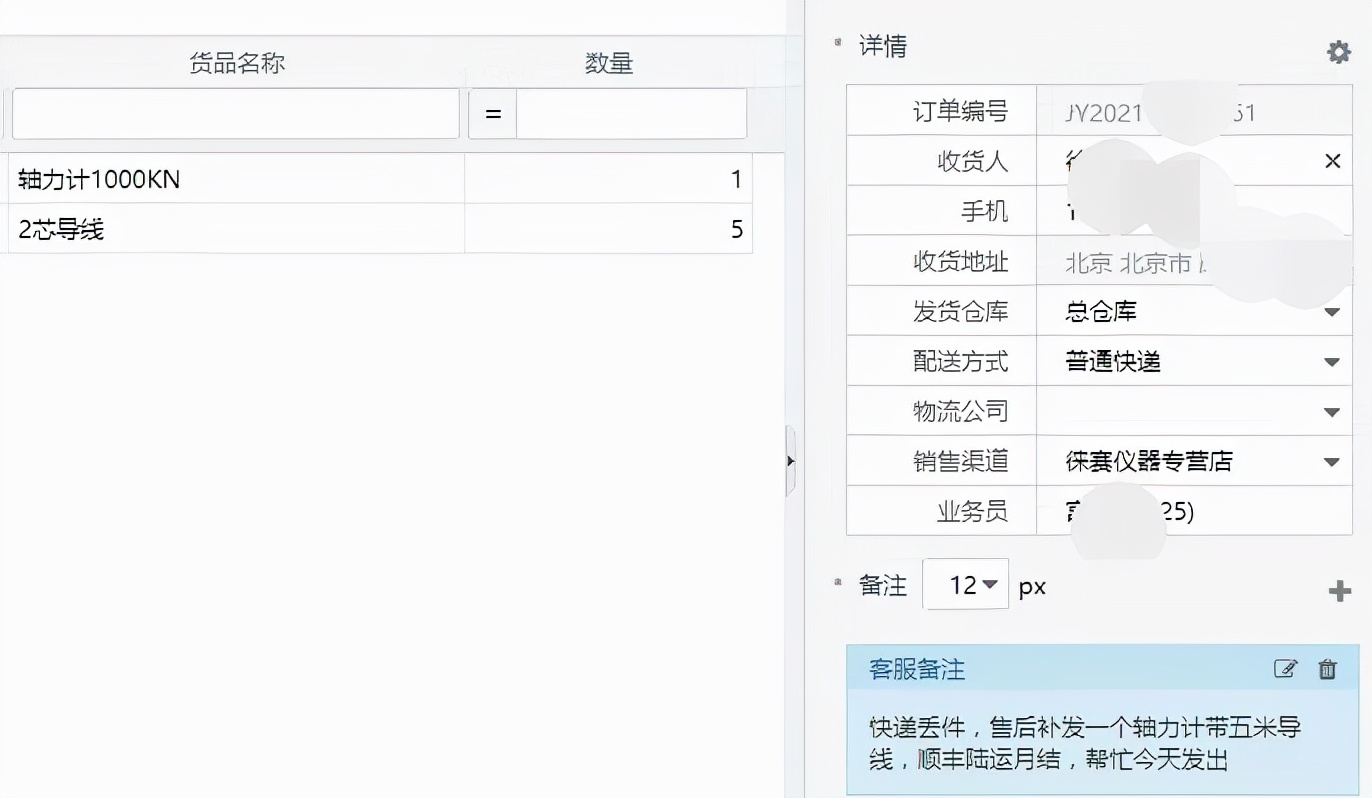Select the 2芯导线 row
1372x798 pixels.
click(376, 229)
